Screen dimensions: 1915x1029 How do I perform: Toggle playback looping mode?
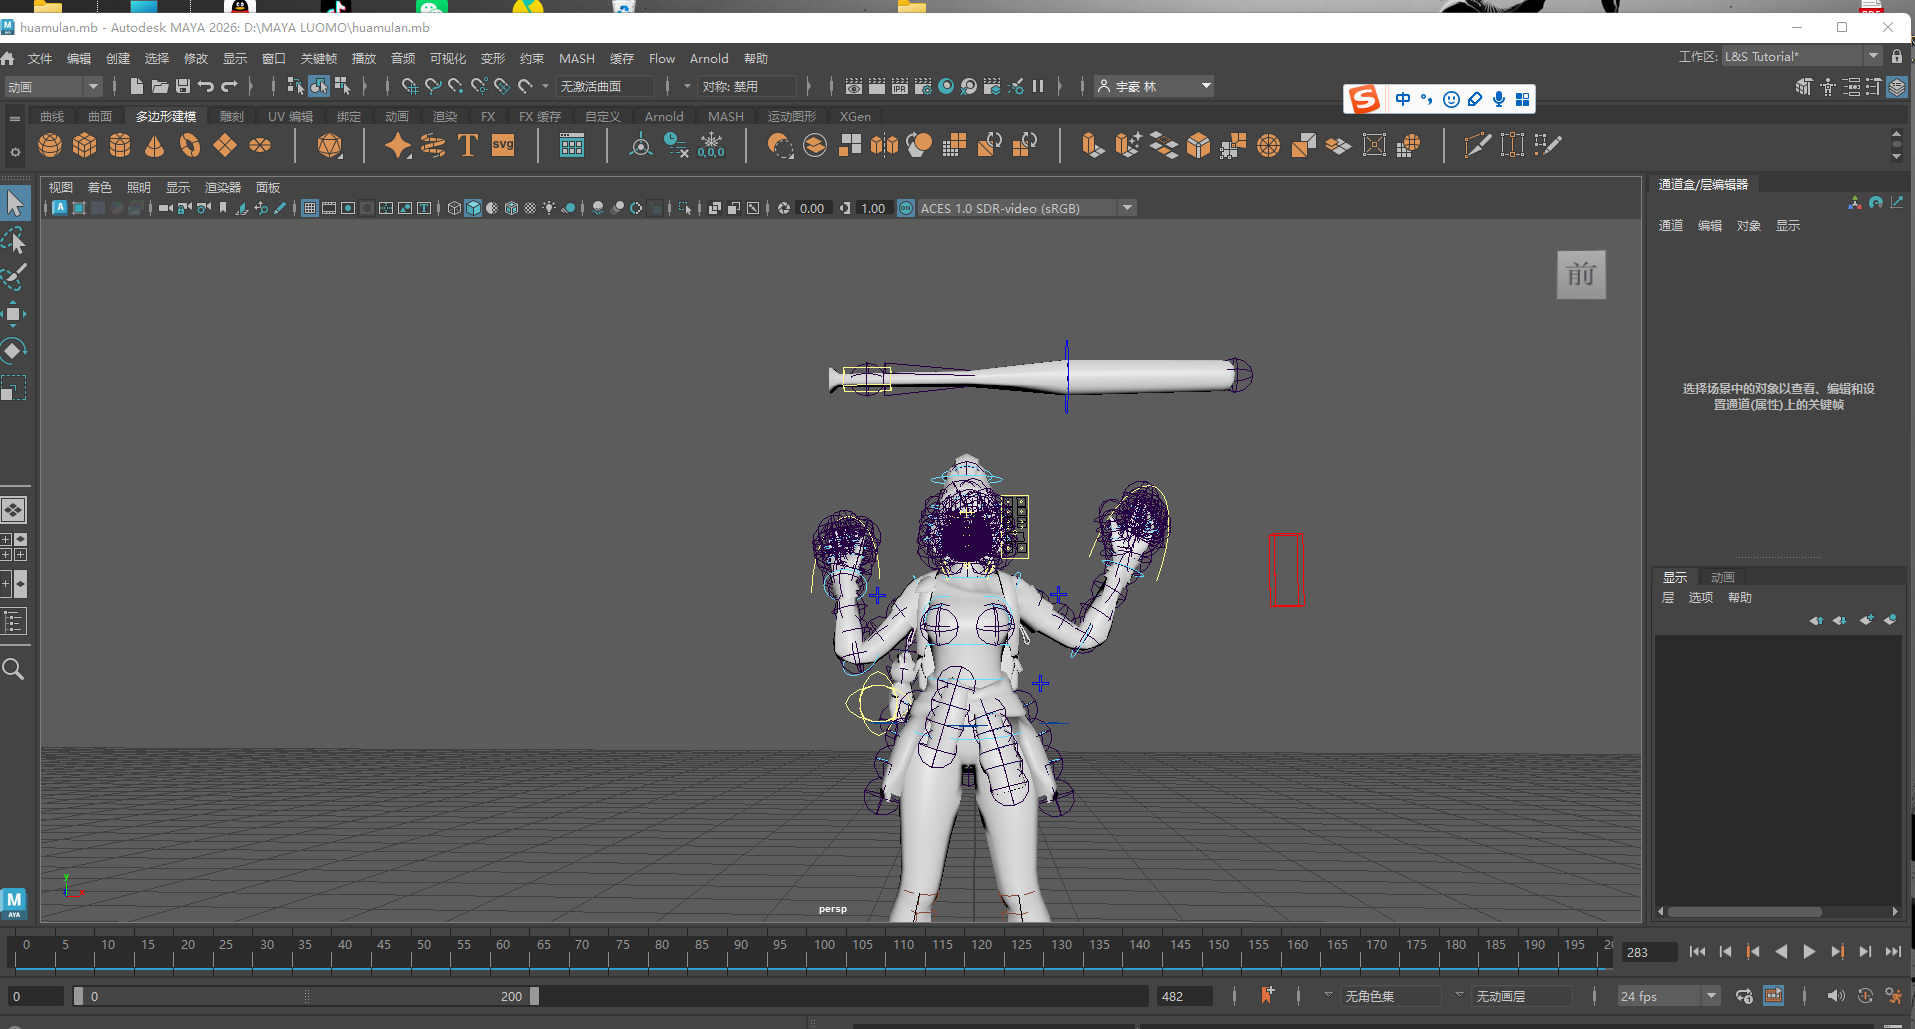click(x=1744, y=996)
